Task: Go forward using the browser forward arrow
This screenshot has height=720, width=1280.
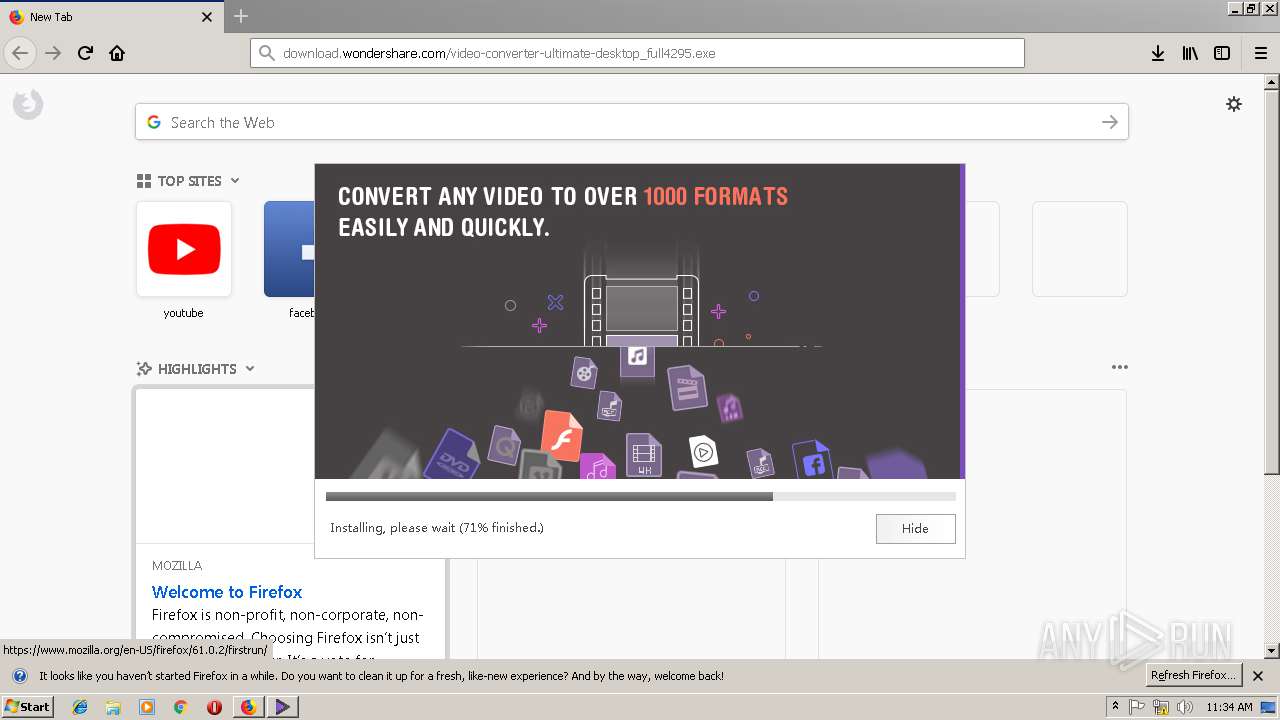Action: tap(53, 53)
